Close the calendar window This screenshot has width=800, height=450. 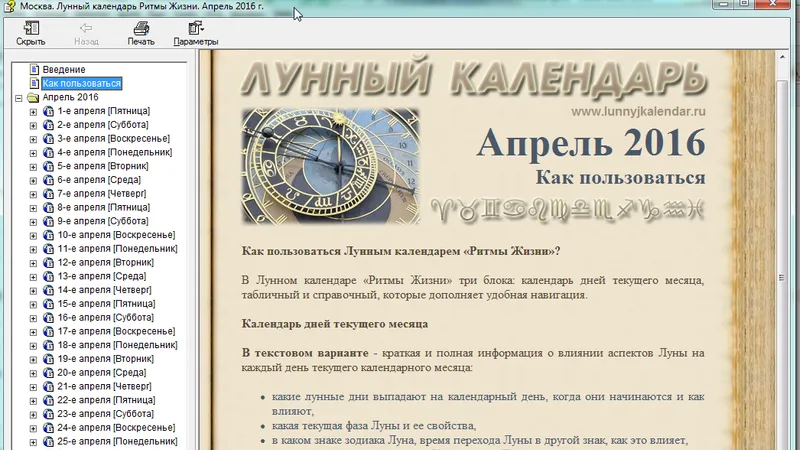[772, 4]
